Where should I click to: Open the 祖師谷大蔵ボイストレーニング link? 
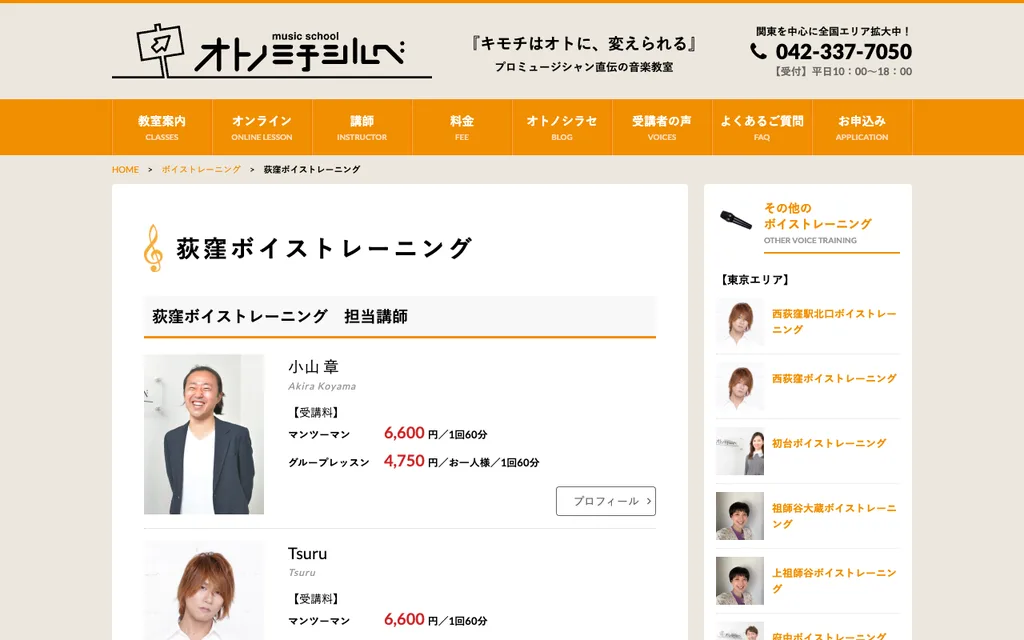pyautogui.click(x=834, y=516)
